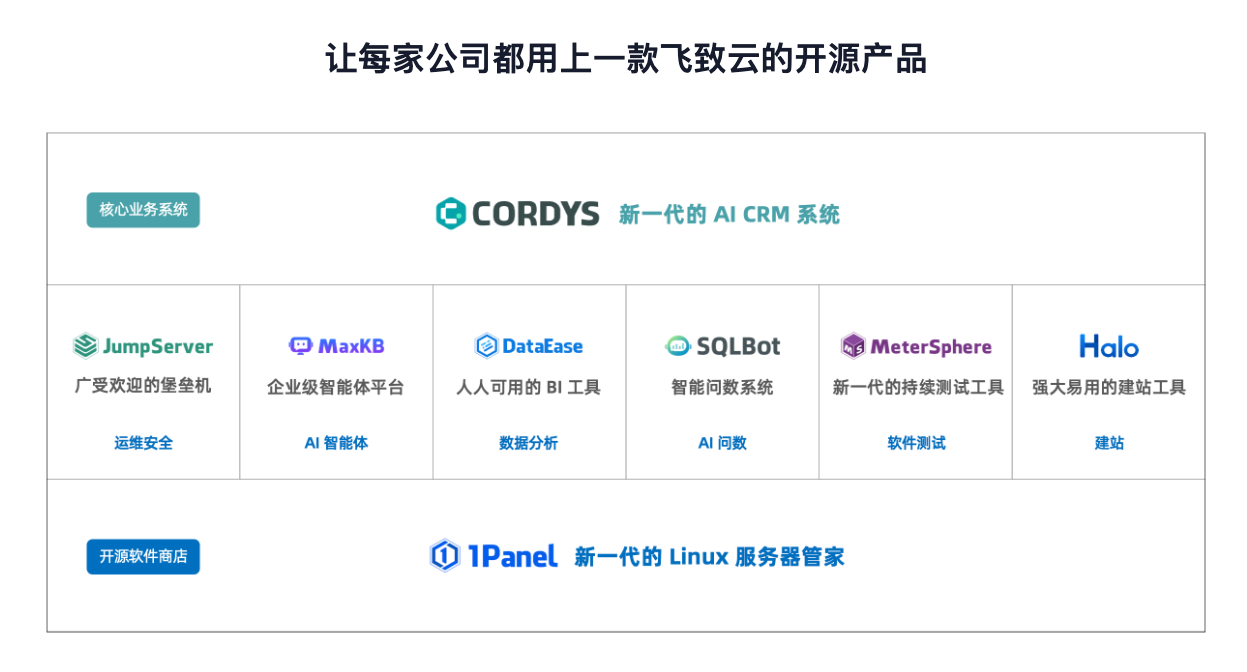Open the 运维安全 category link
Screen dimensions: 1247x672
point(143,443)
